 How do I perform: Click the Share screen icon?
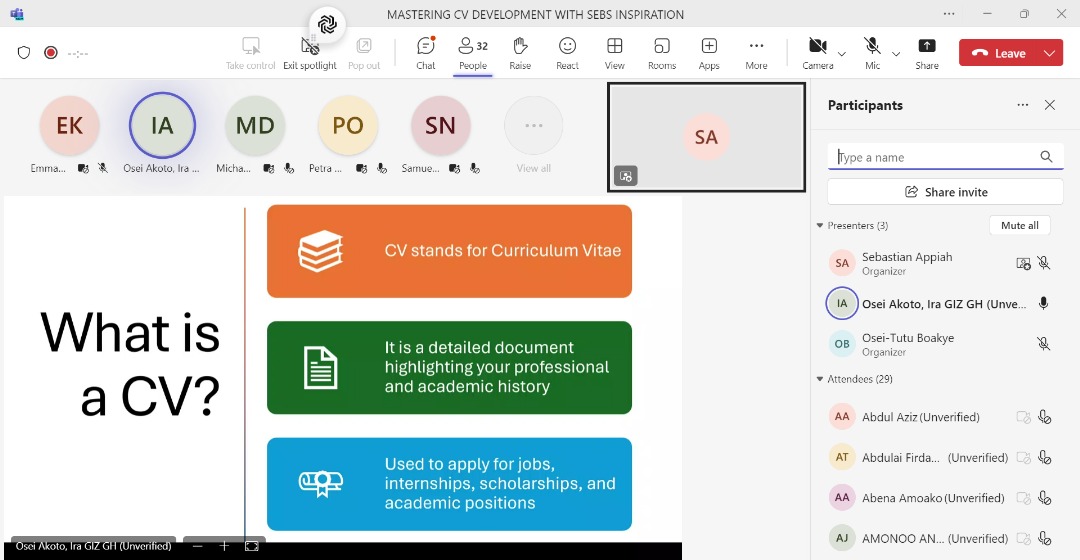coord(926,52)
